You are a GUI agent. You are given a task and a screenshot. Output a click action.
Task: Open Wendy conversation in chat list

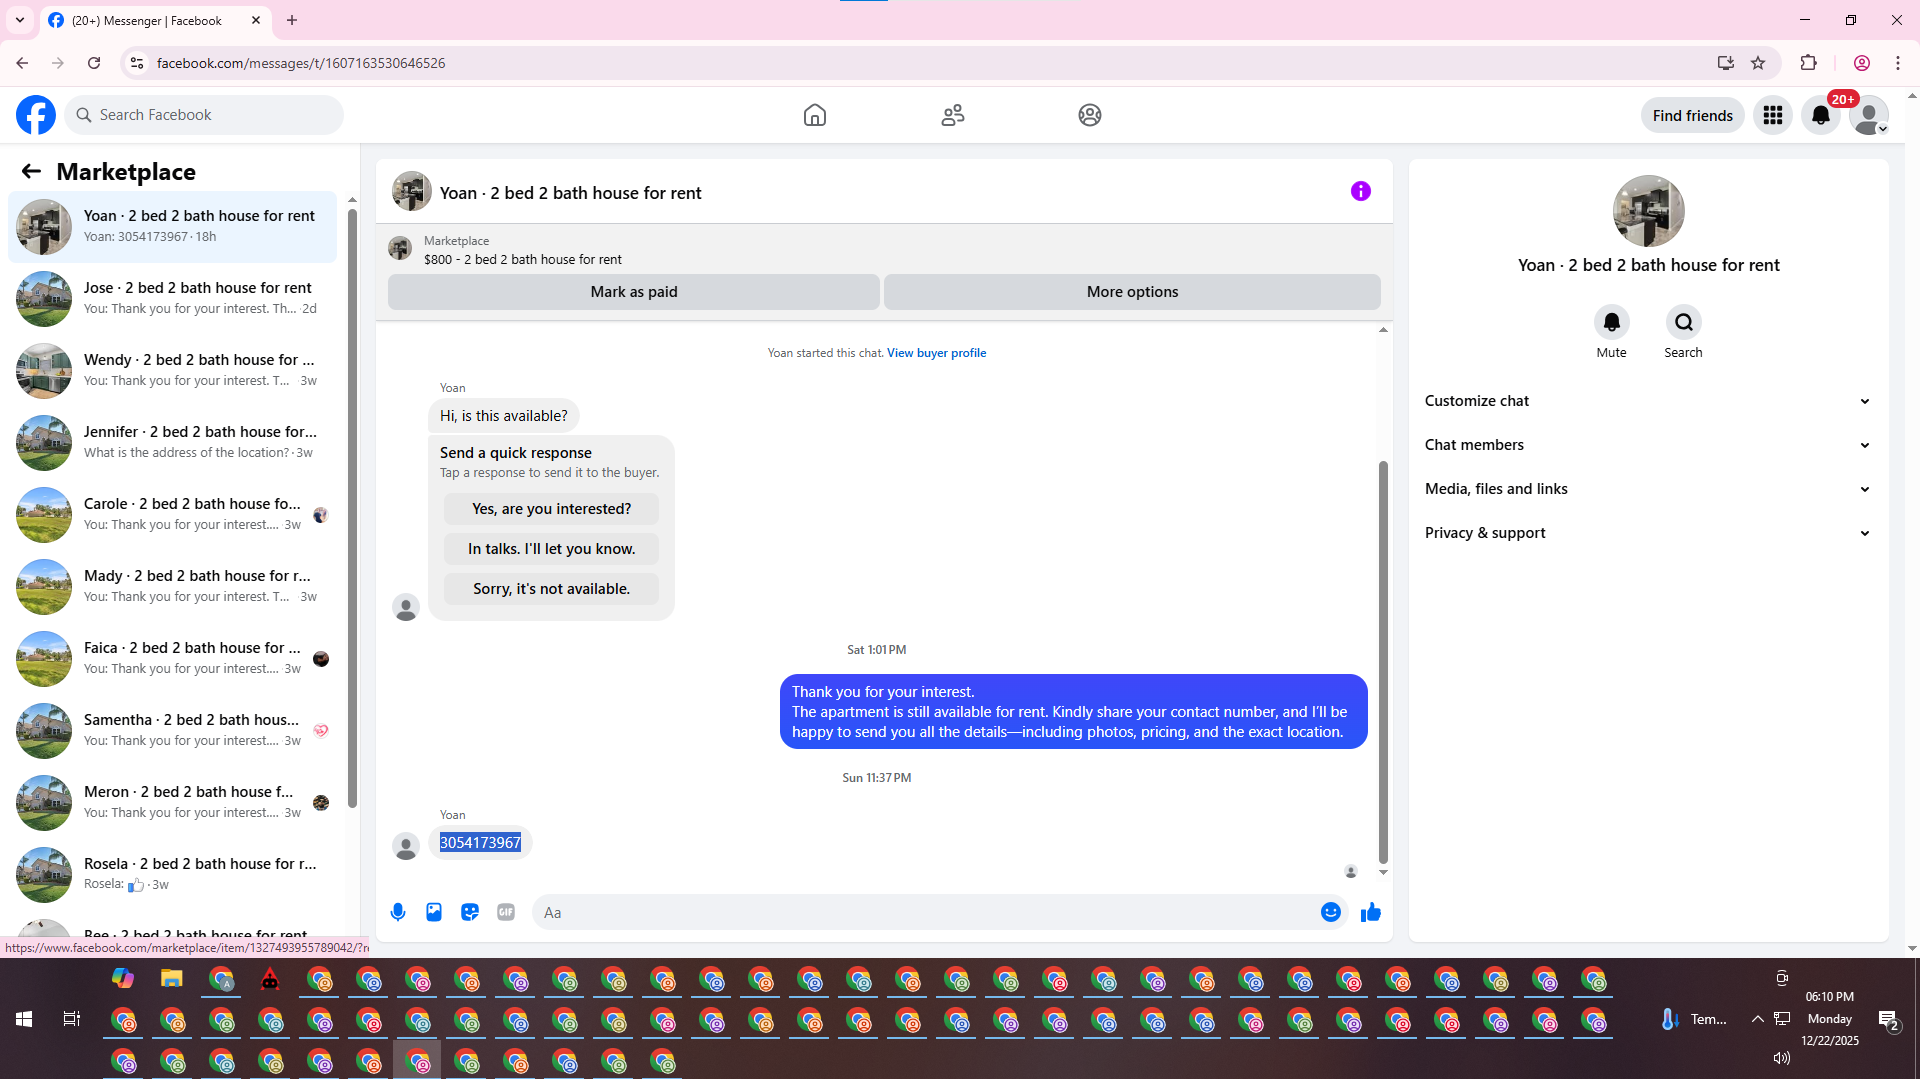[172, 371]
